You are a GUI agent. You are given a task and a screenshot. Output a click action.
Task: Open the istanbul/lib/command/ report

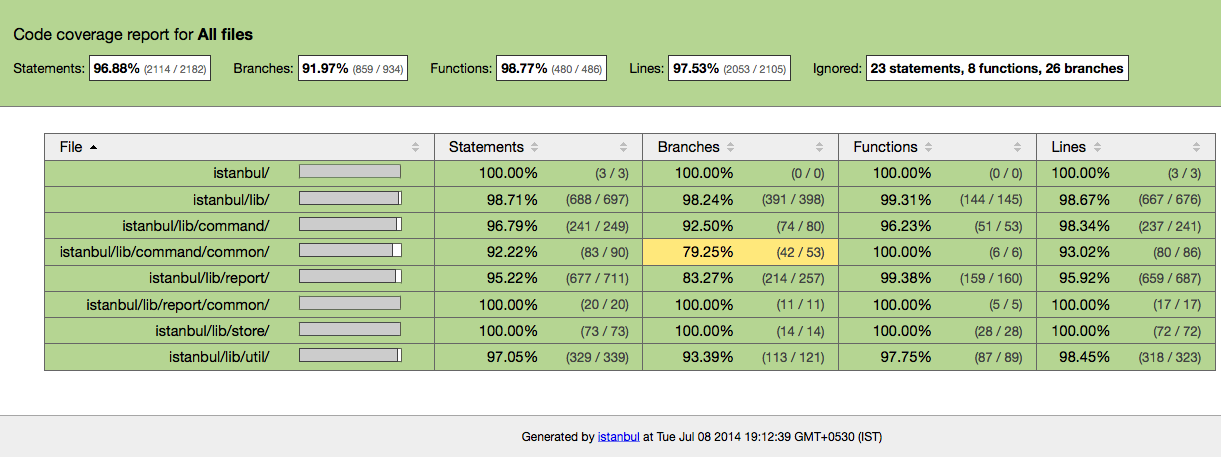196,225
